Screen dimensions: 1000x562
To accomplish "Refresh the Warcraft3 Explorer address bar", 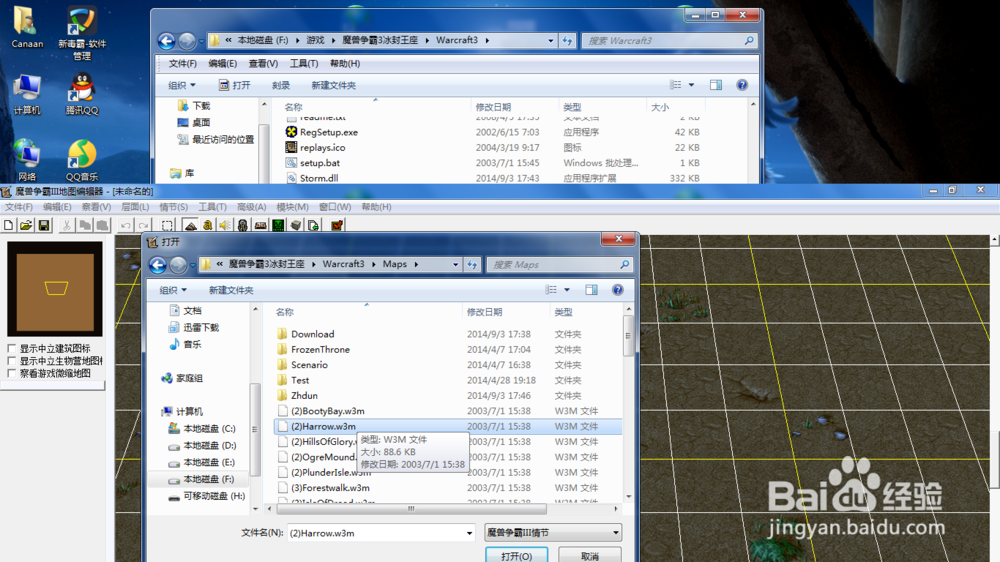I will [x=568, y=40].
